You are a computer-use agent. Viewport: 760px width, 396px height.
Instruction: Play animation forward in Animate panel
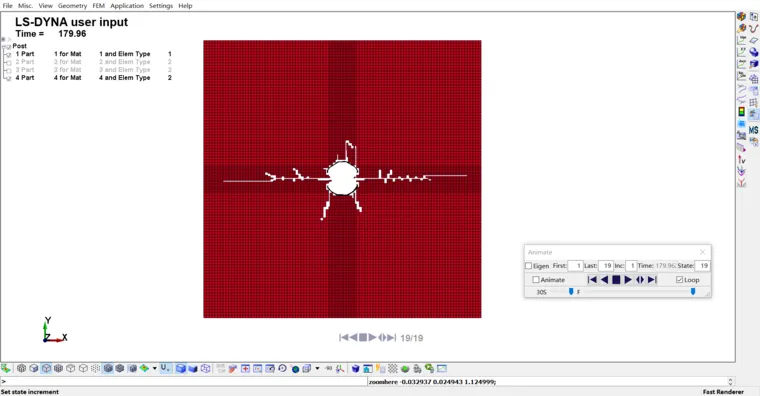(628, 280)
